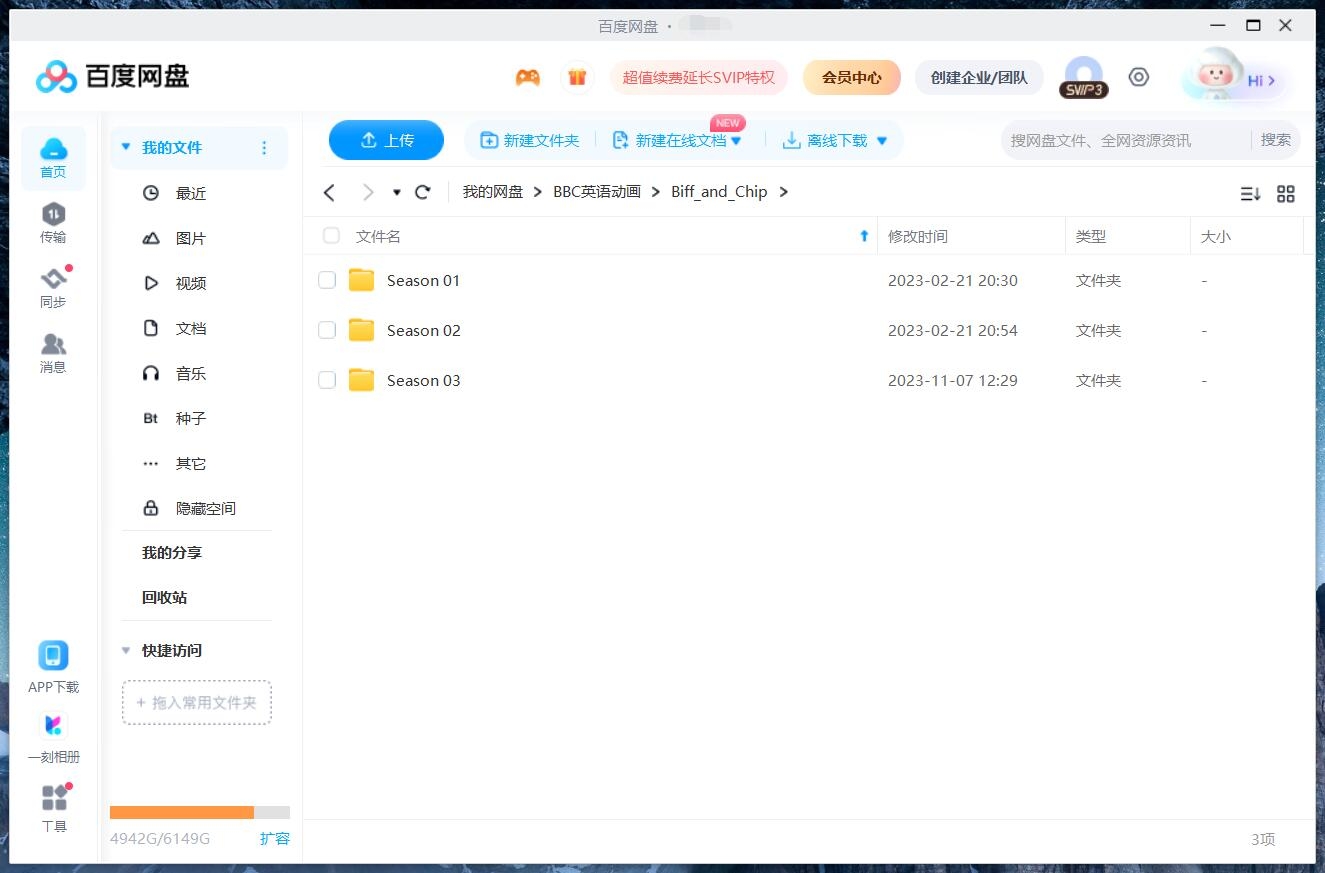Open the 消息 (messages) panel
The width and height of the screenshot is (1325, 873).
click(x=53, y=352)
